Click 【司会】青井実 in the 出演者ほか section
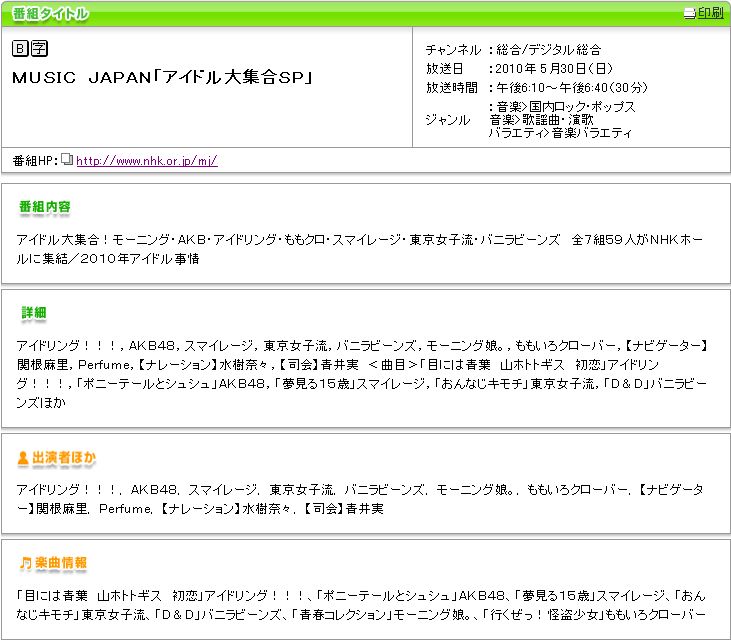 click(x=343, y=509)
